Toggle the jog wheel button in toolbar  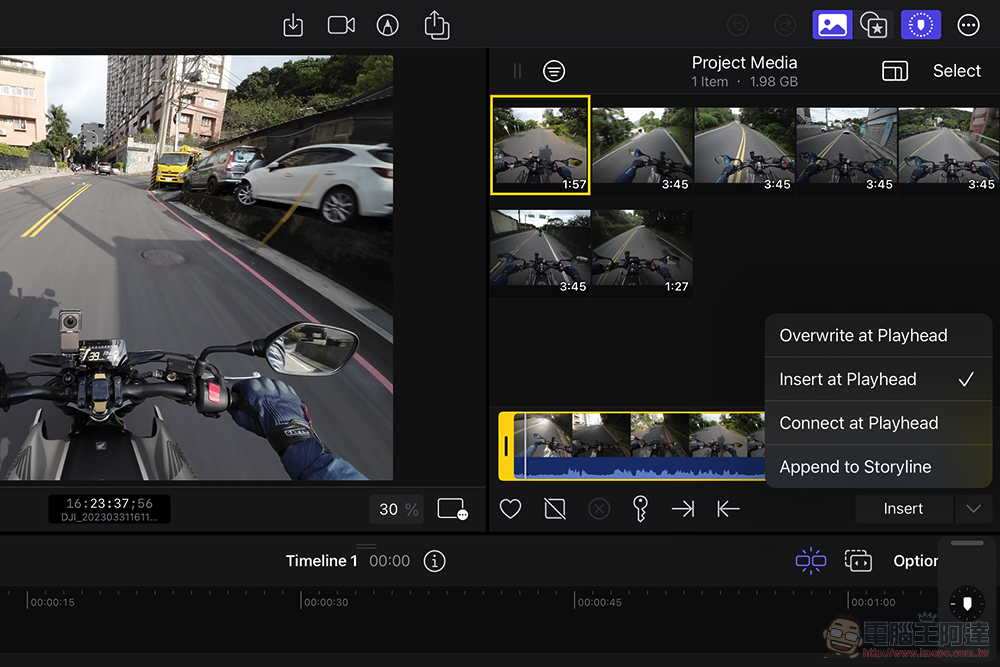pyautogui.click(x=920, y=26)
